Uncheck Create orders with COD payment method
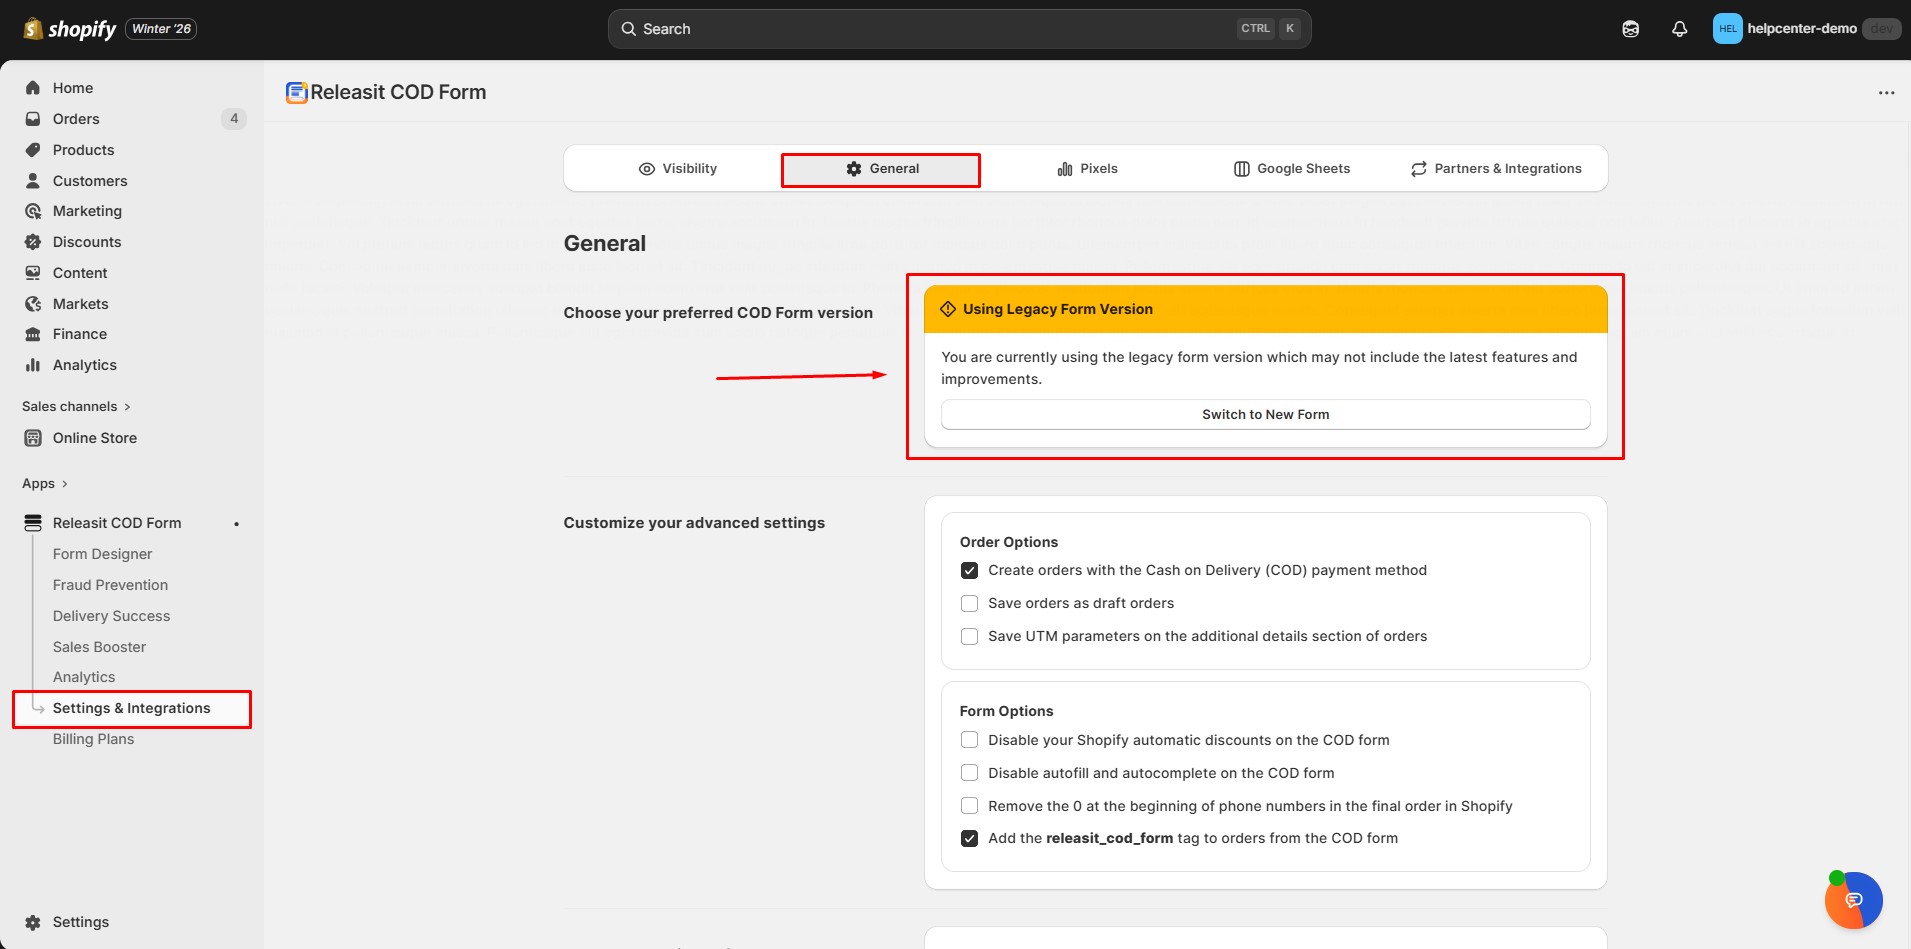The width and height of the screenshot is (1911, 949). tap(969, 571)
